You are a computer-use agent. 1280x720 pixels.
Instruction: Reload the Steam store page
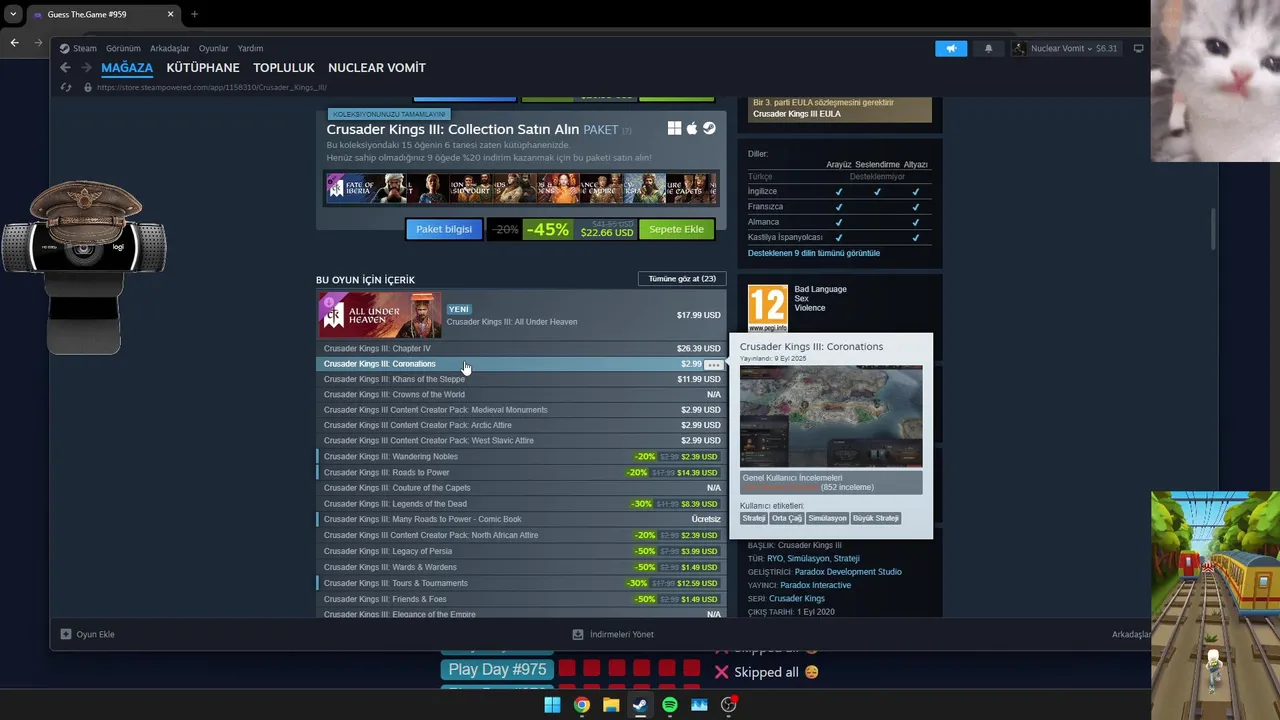(66, 87)
